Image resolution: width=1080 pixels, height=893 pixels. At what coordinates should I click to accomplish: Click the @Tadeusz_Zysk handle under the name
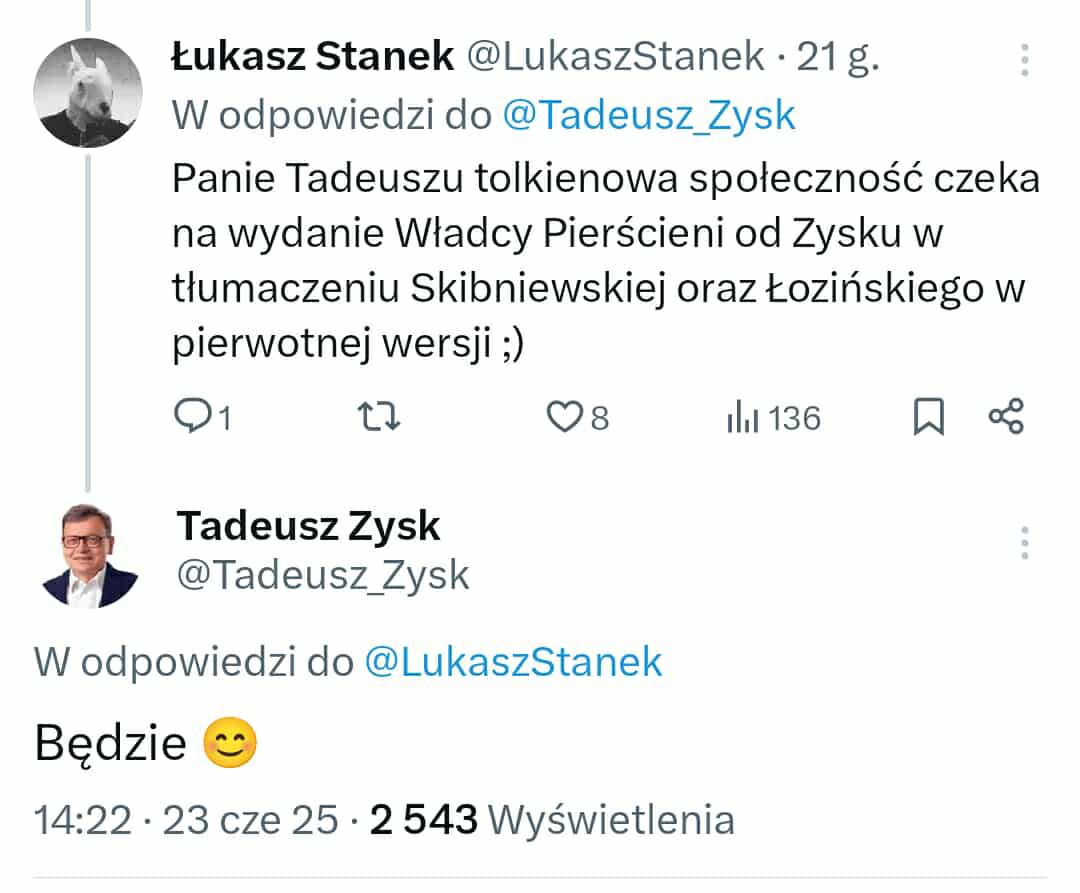click(323, 574)
